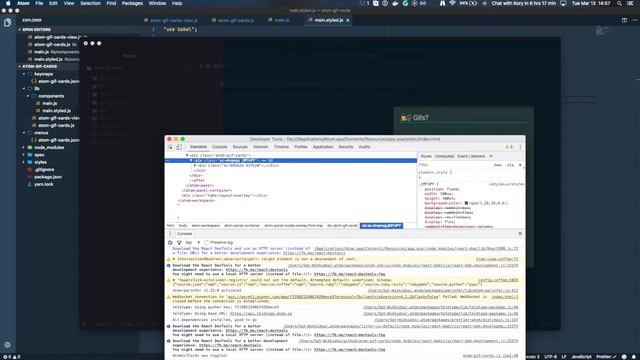Click the div.atom-gif-cards breadcrumb
Viewport: 640px width, 360px height.
click(342, 226)
